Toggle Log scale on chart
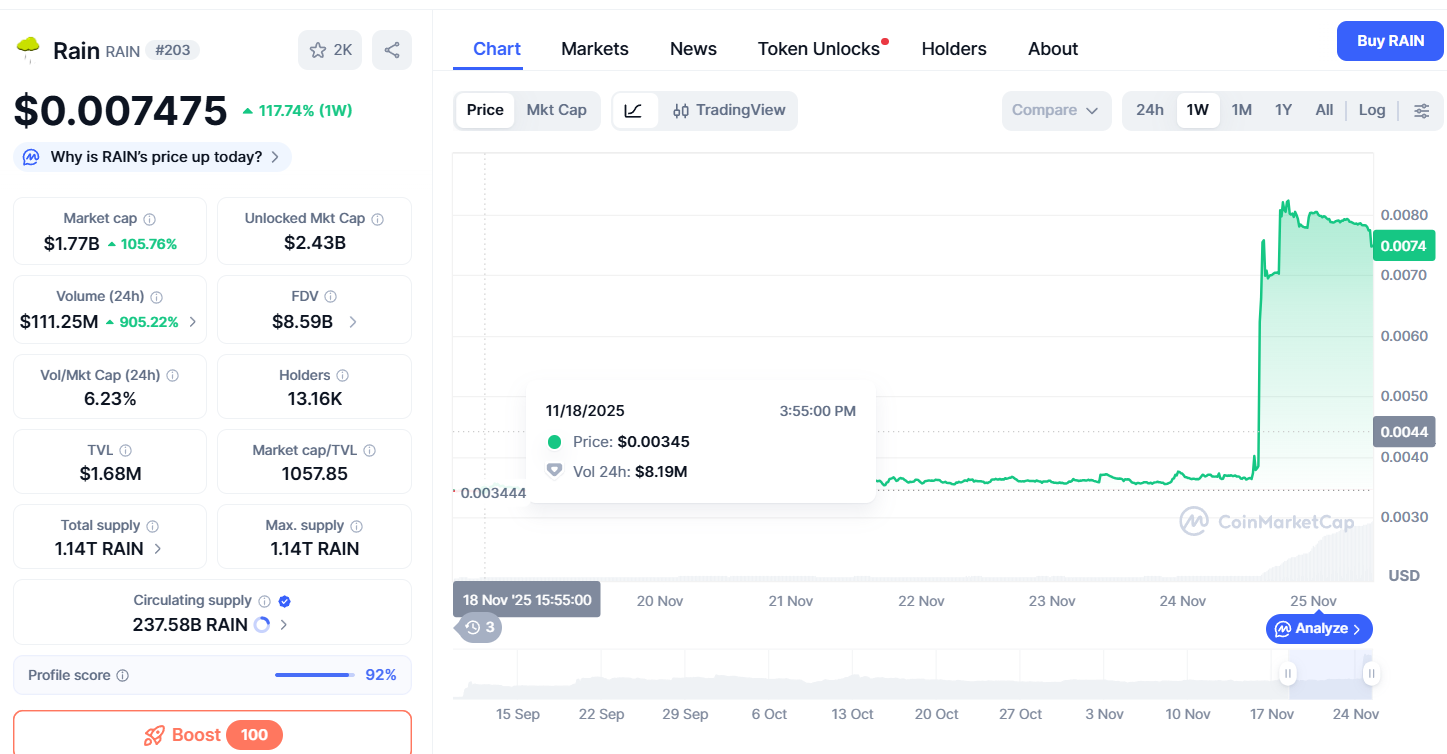The image size is (1447, 754). tap(1372, 110)
